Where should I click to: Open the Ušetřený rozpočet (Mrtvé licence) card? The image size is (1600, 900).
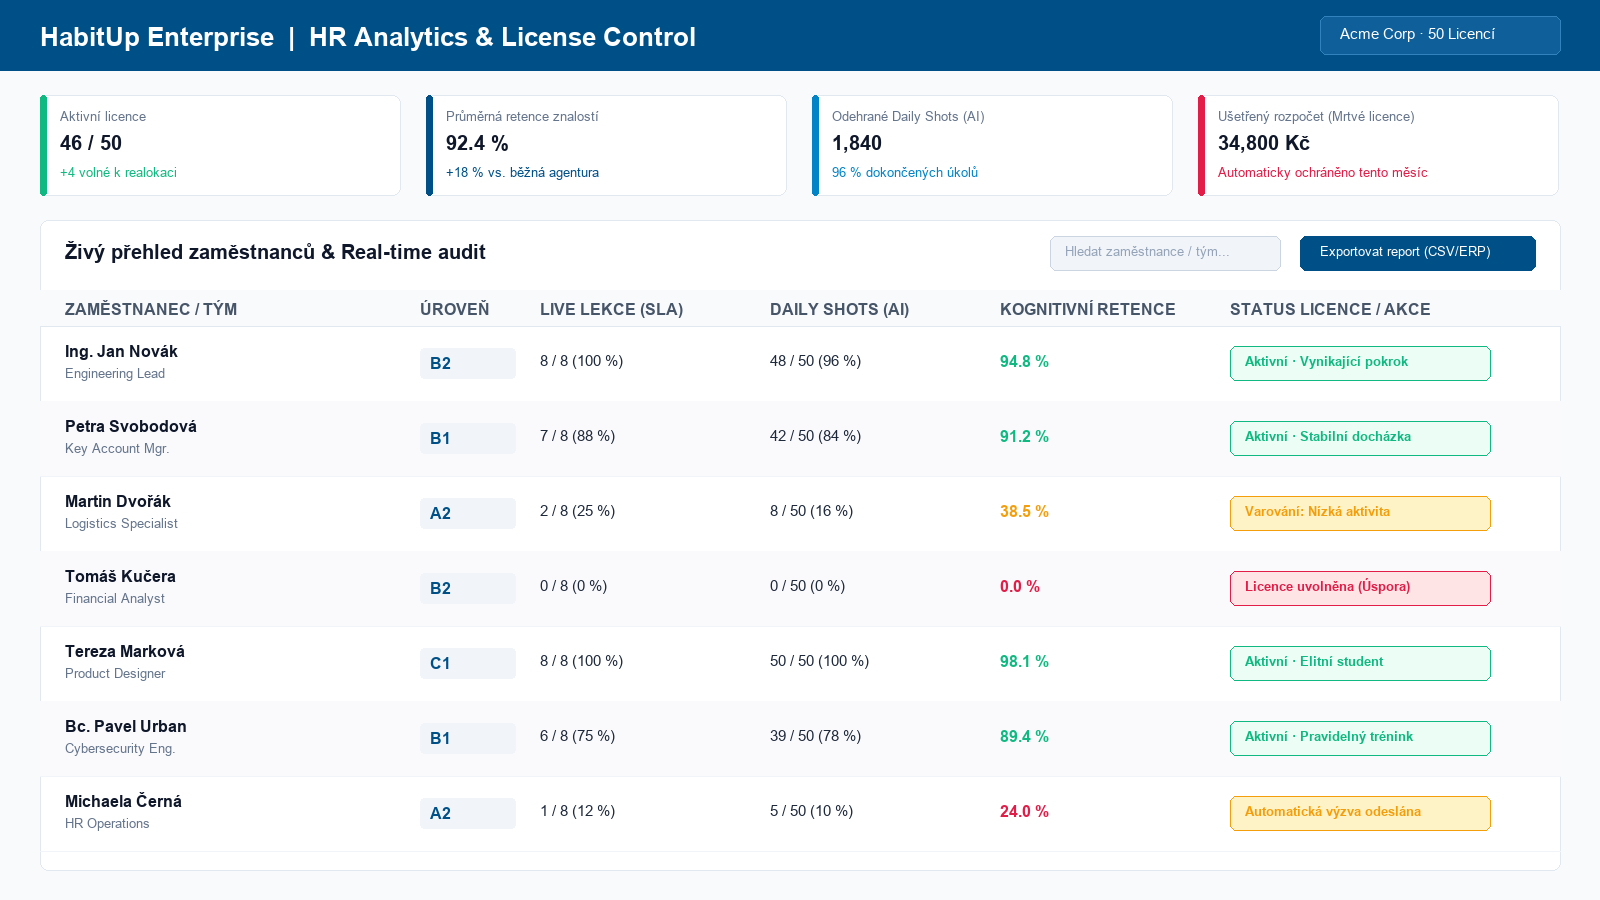[1378, 145]
